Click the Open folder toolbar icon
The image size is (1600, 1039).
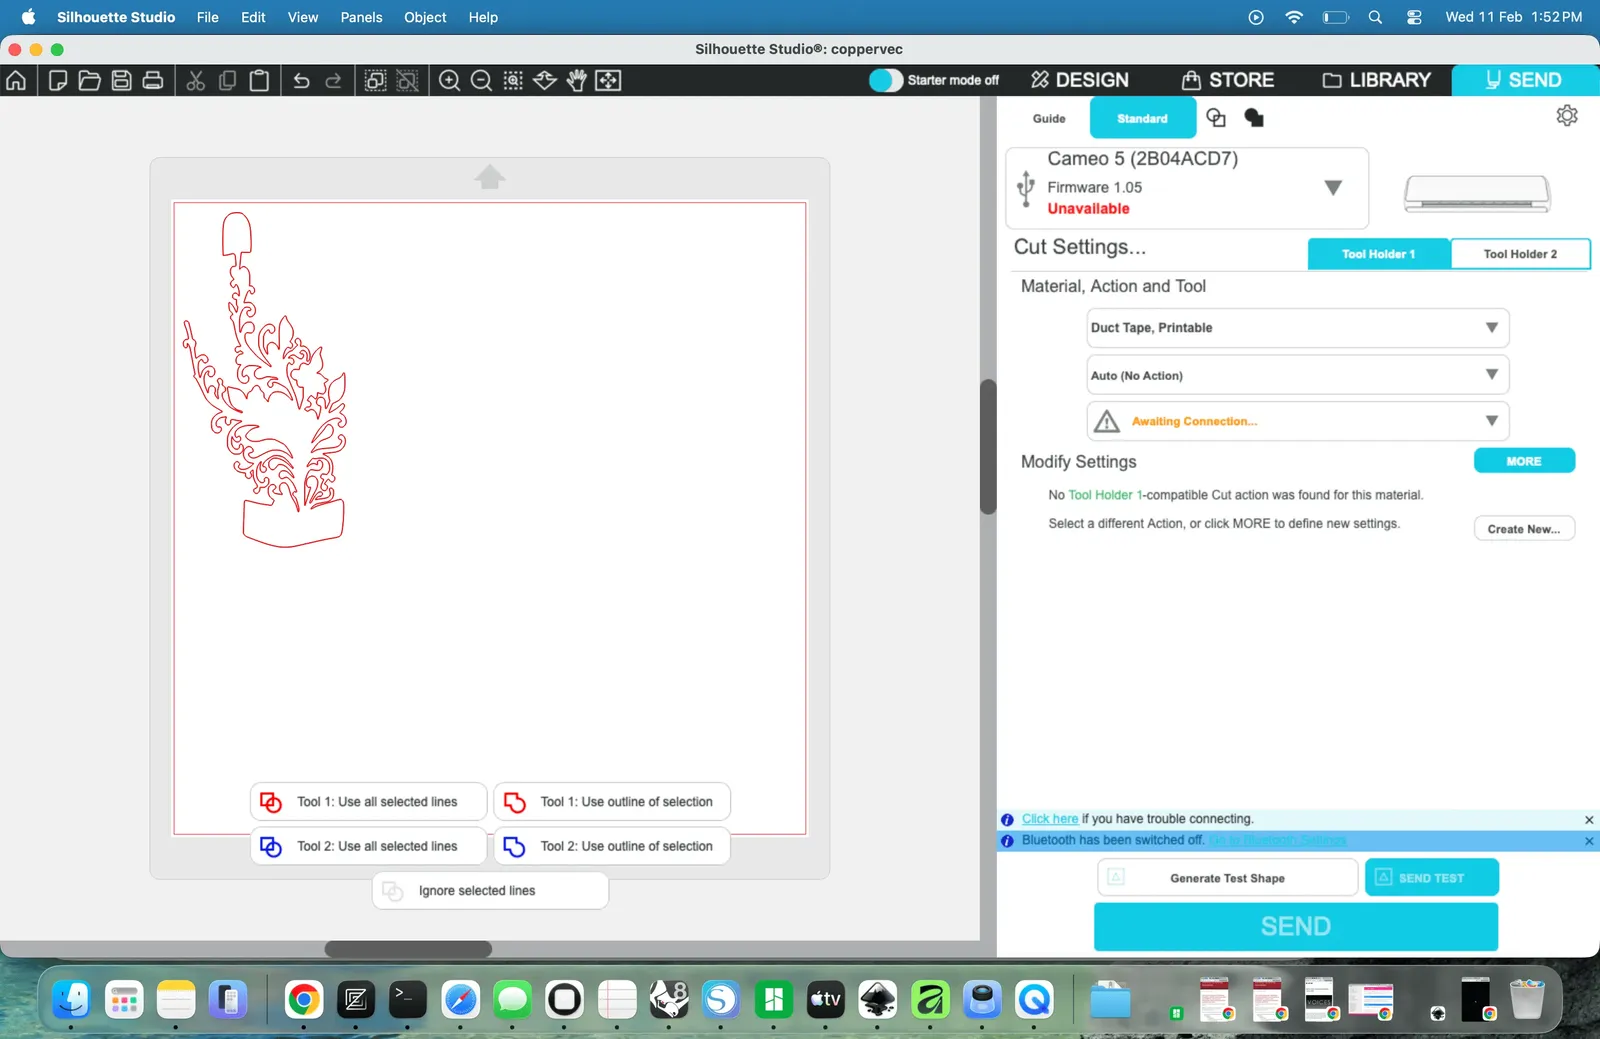(89, 80)
